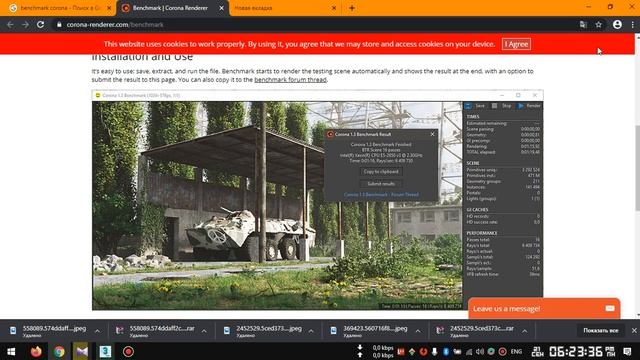Viewport: 640px width, 360px height.
Task: Go back using the browser back arrow
Action: point(10,24)
